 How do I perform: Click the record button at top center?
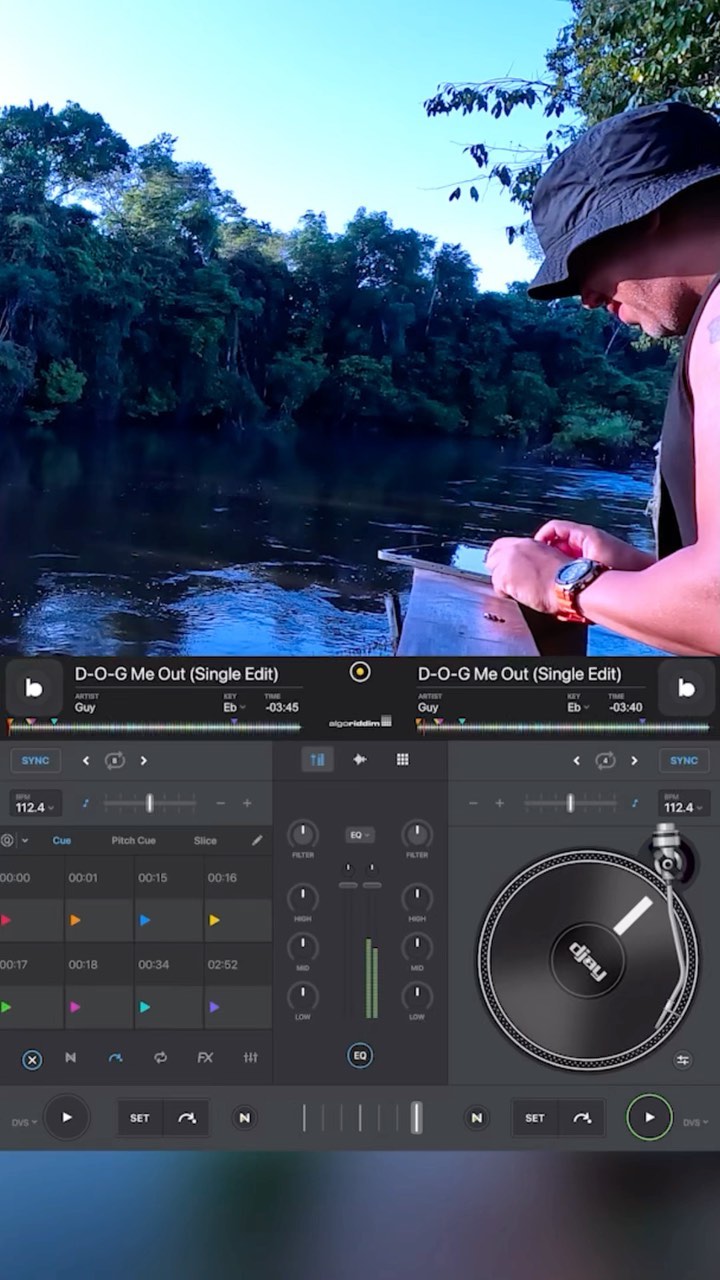click(360, 672)
